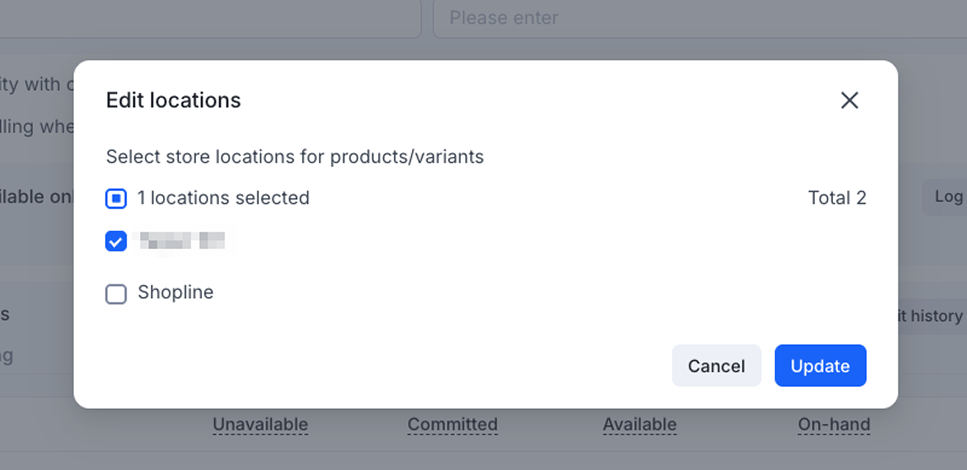Select the Available column header
This screenshot has height=470, width=967.
pos(639,425)
